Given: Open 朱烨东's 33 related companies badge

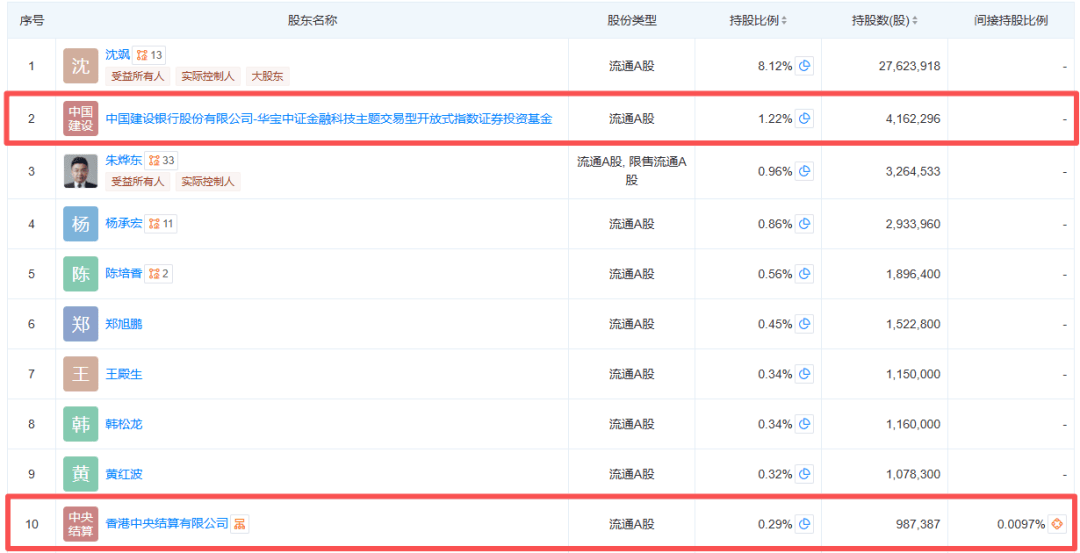Looking at the screenshot, I should (x=160, y=160).
